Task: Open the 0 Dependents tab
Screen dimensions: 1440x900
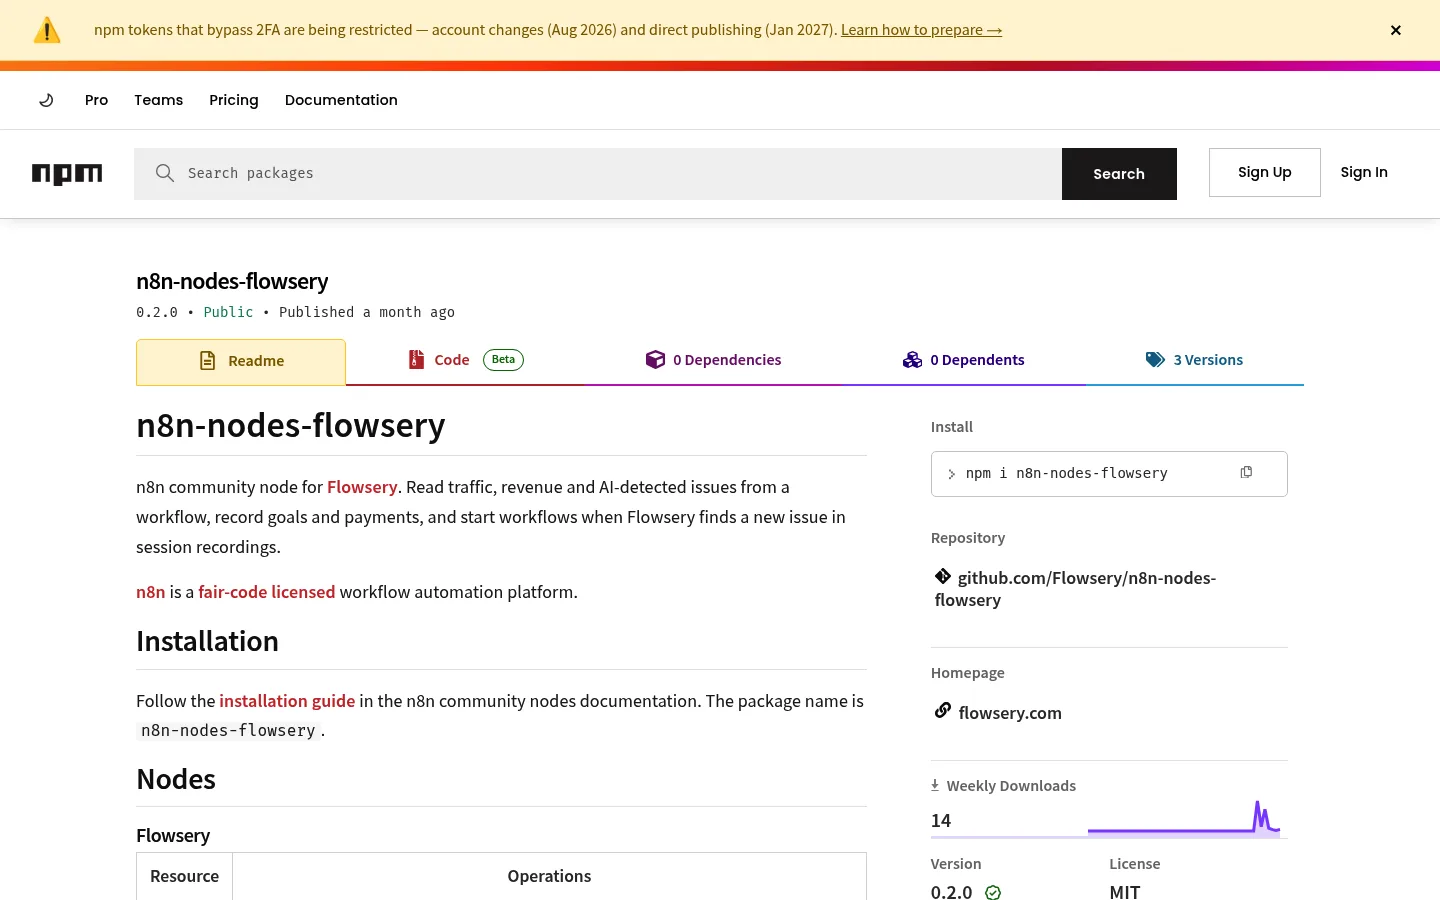Action: coord(964,361)
